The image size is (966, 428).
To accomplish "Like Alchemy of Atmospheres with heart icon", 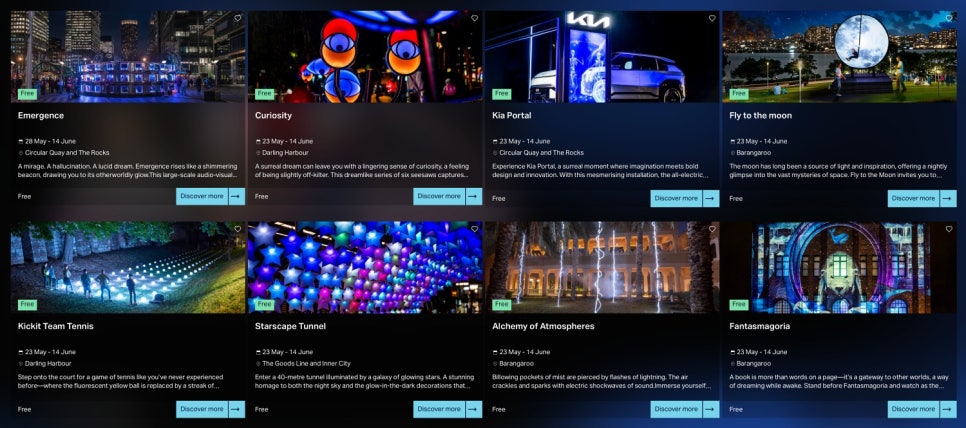I will 712,229.
